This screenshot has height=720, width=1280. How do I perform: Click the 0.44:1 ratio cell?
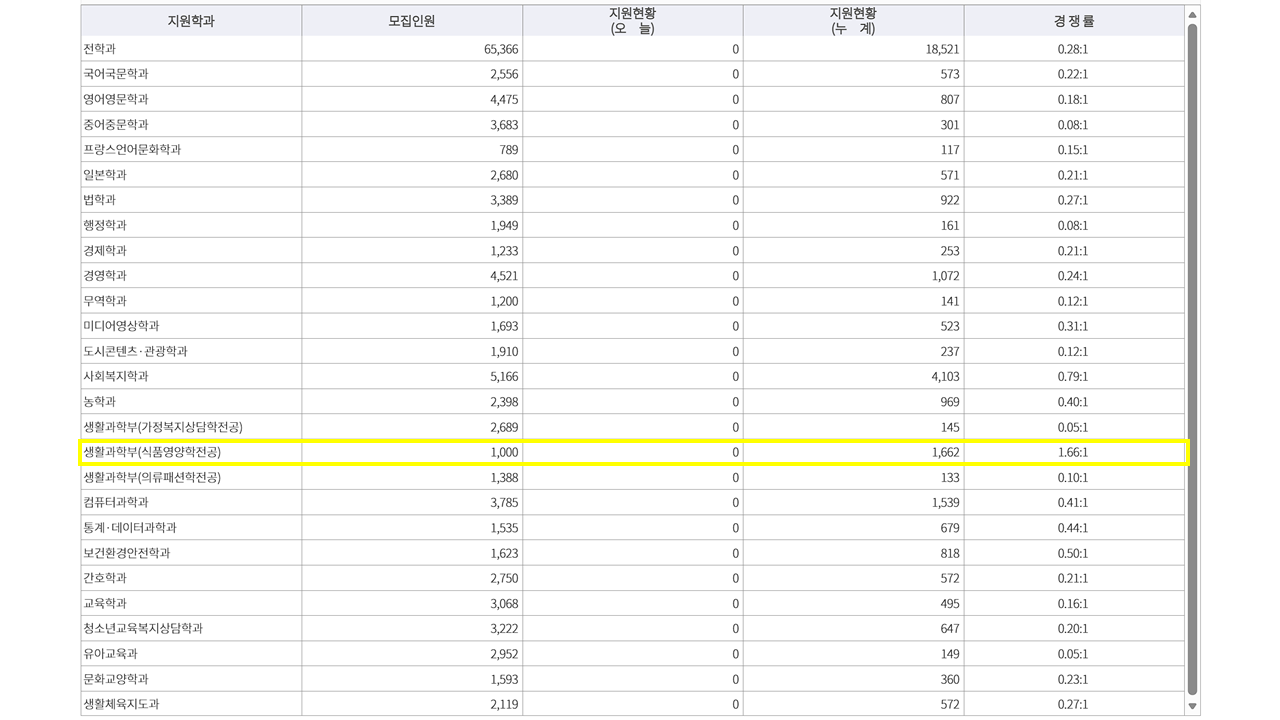click(1072, 528)
